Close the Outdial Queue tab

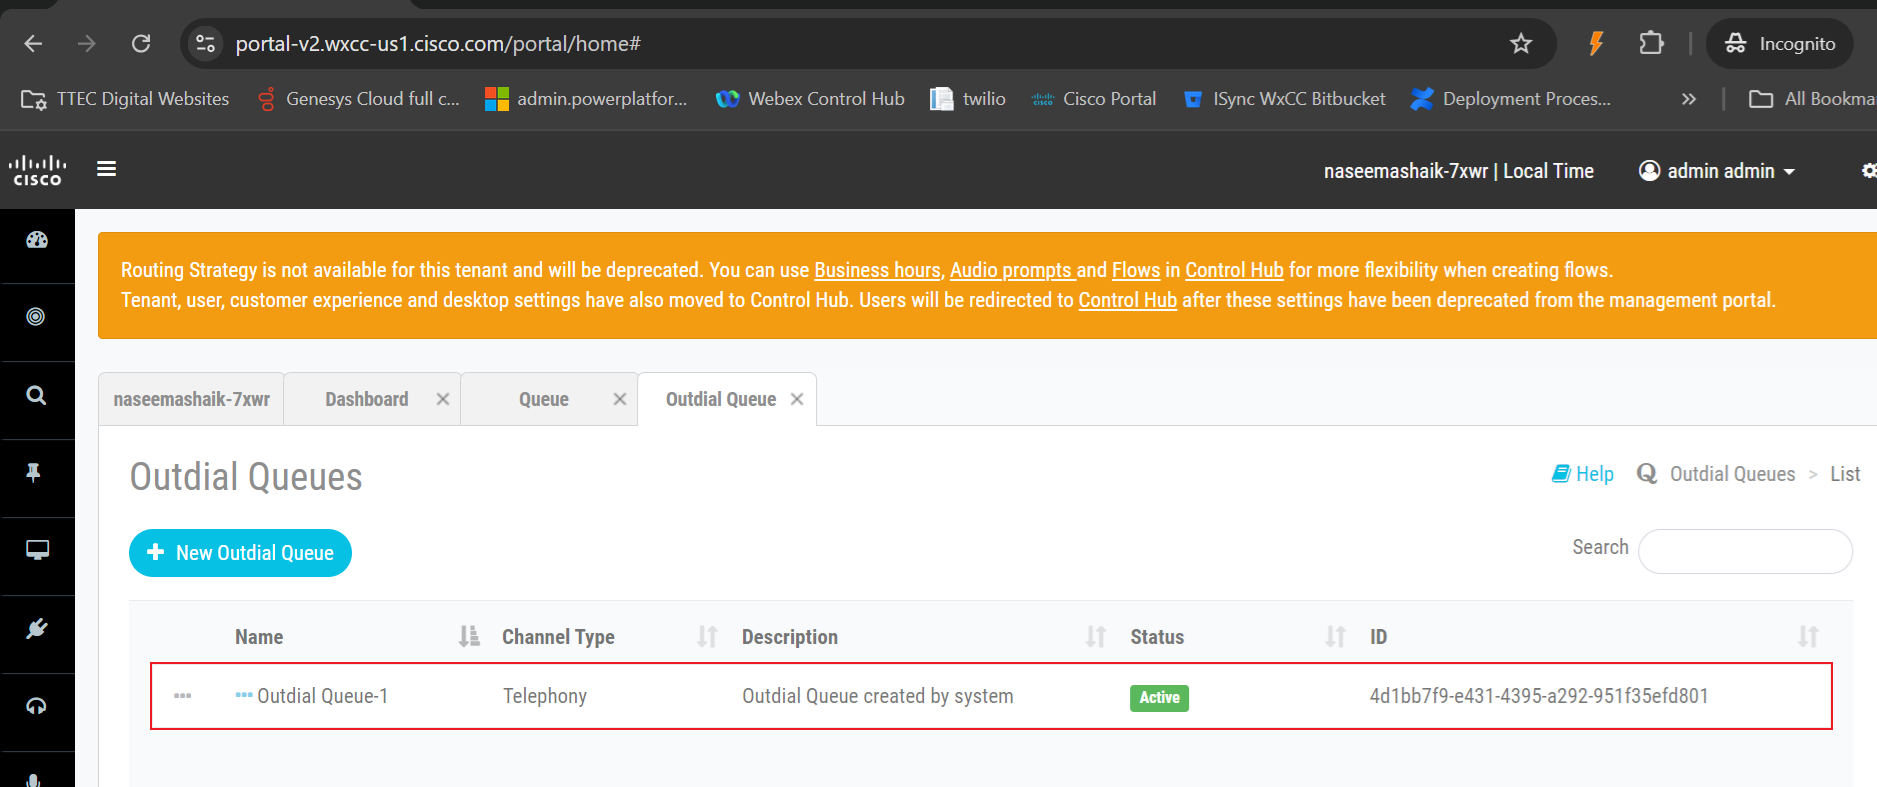pyautogui.click(x=797, y=399)
